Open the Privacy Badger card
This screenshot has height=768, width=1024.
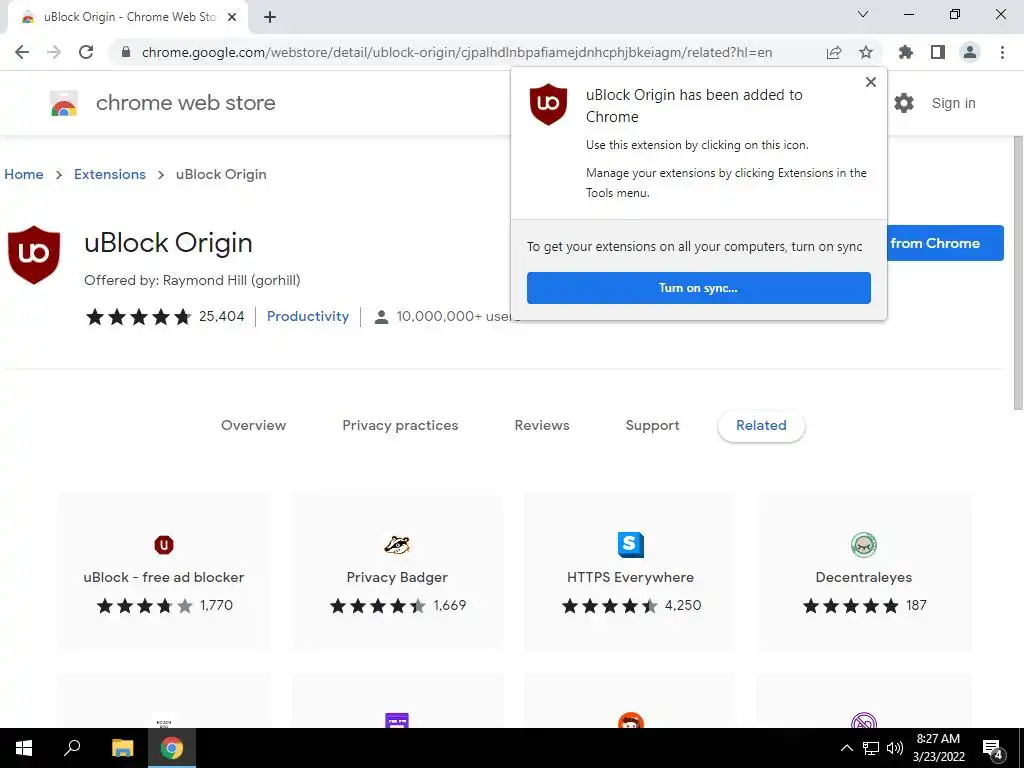(397, 572)
